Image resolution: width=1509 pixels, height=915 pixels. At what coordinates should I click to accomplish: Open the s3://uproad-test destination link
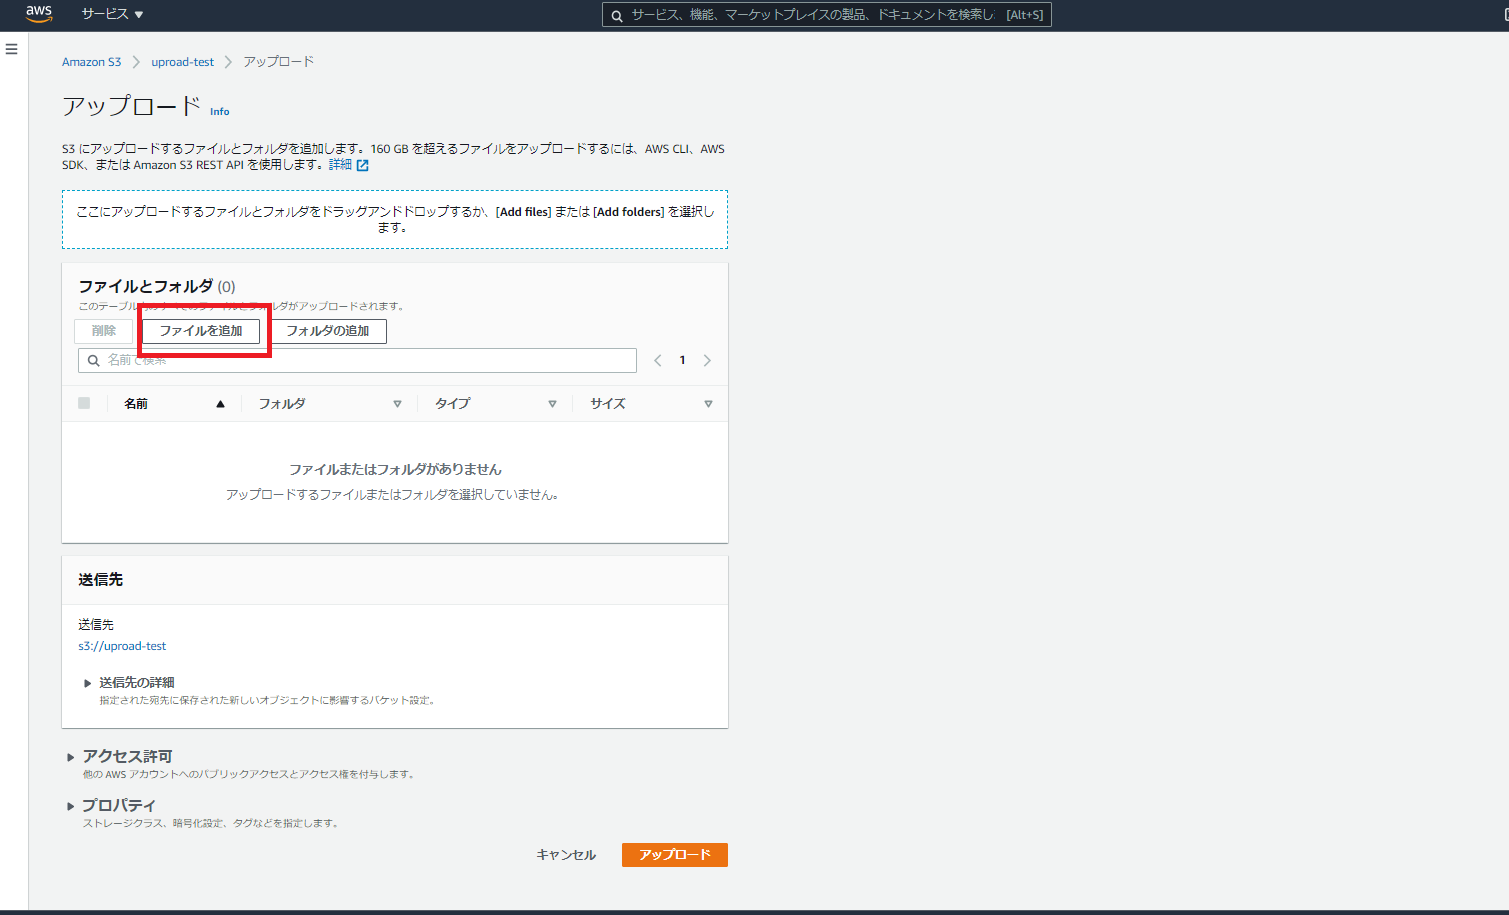(122, 645)
